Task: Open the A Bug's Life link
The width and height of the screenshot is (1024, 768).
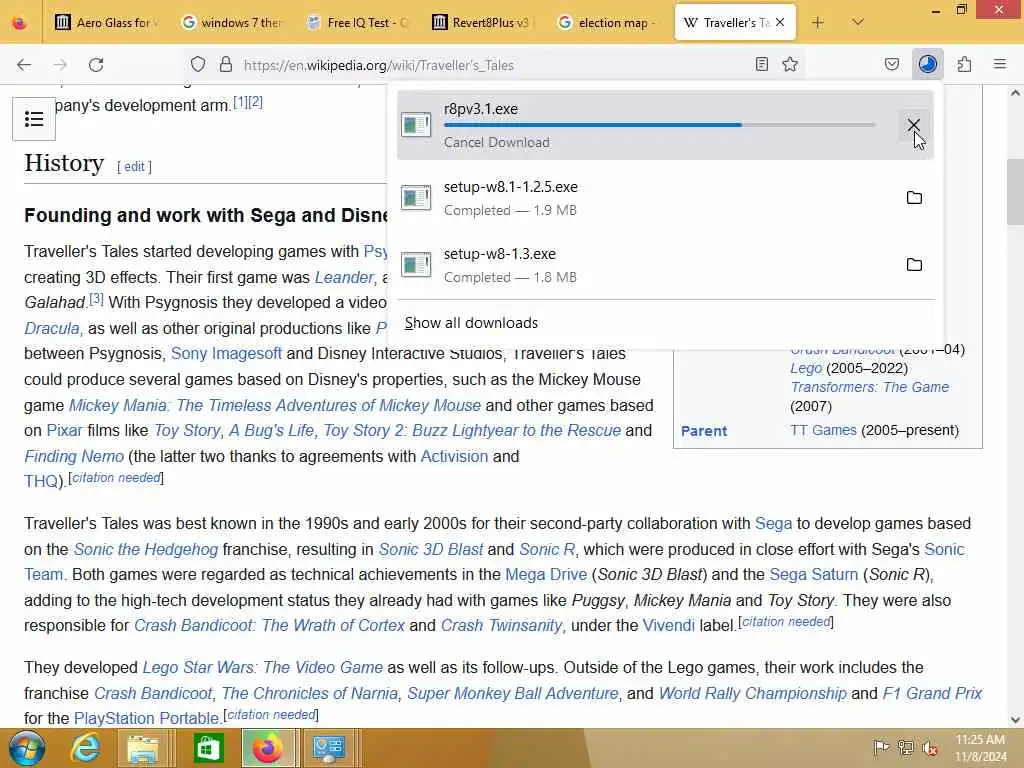Action: (271, 430)
